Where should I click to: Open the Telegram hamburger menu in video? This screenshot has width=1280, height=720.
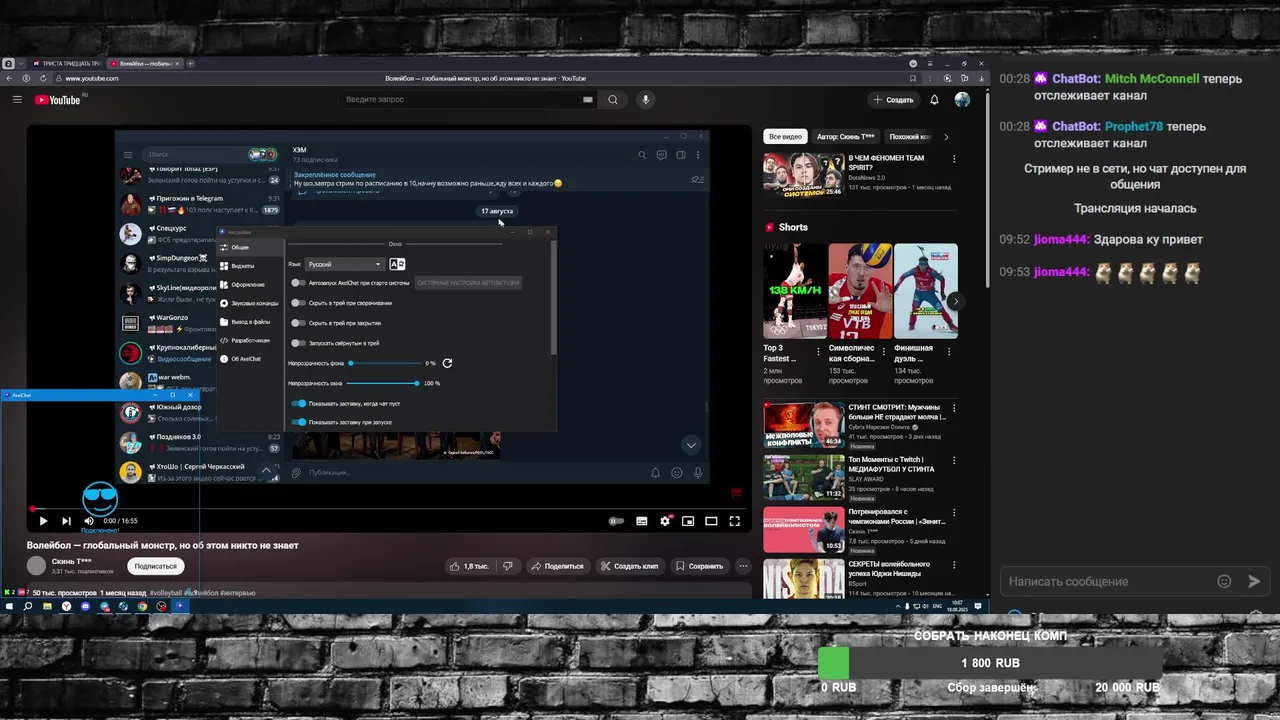[x=128, y=155]
